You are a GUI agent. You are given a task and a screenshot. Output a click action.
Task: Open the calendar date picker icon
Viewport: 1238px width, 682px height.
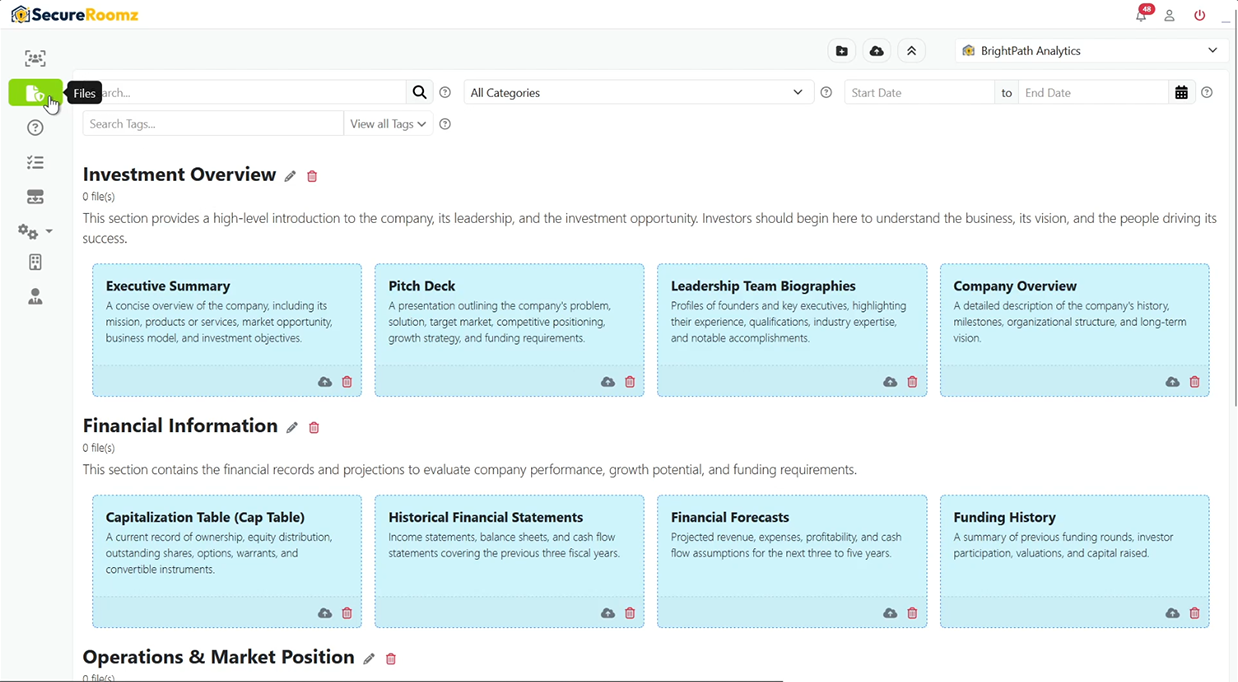(1182, 92)
